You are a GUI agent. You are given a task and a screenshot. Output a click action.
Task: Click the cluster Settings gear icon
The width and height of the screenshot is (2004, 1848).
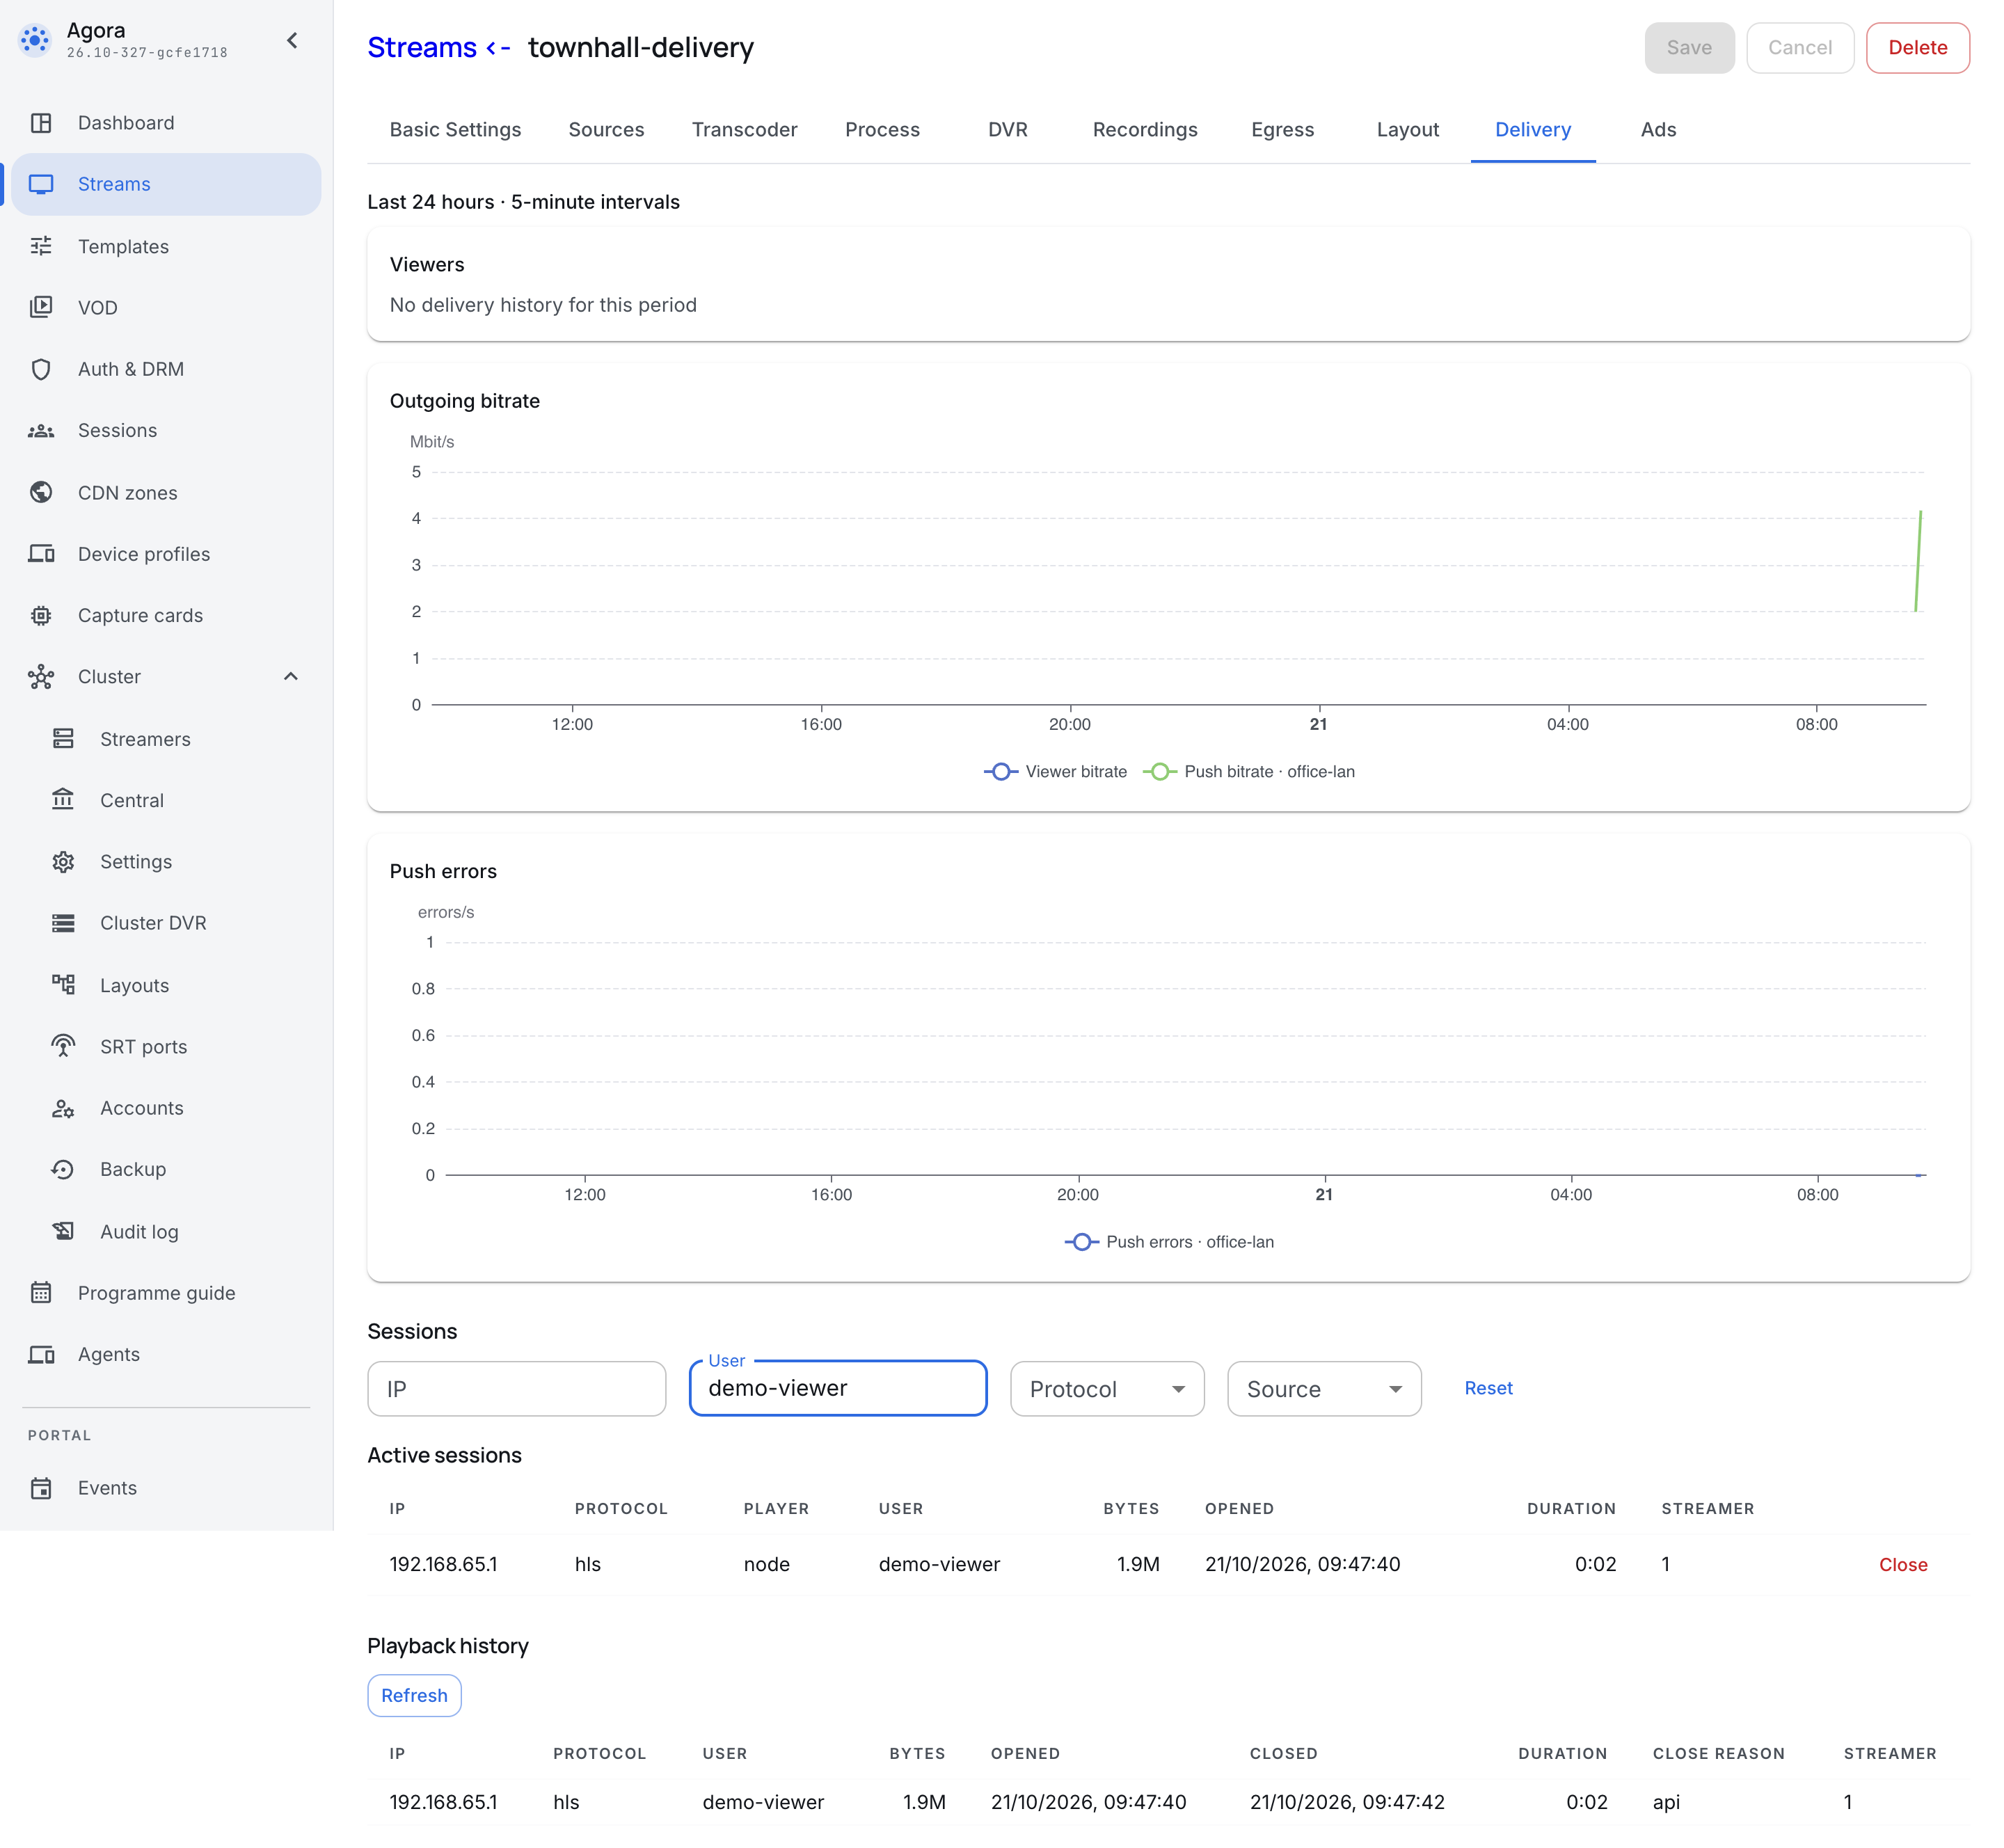point(63,862)
